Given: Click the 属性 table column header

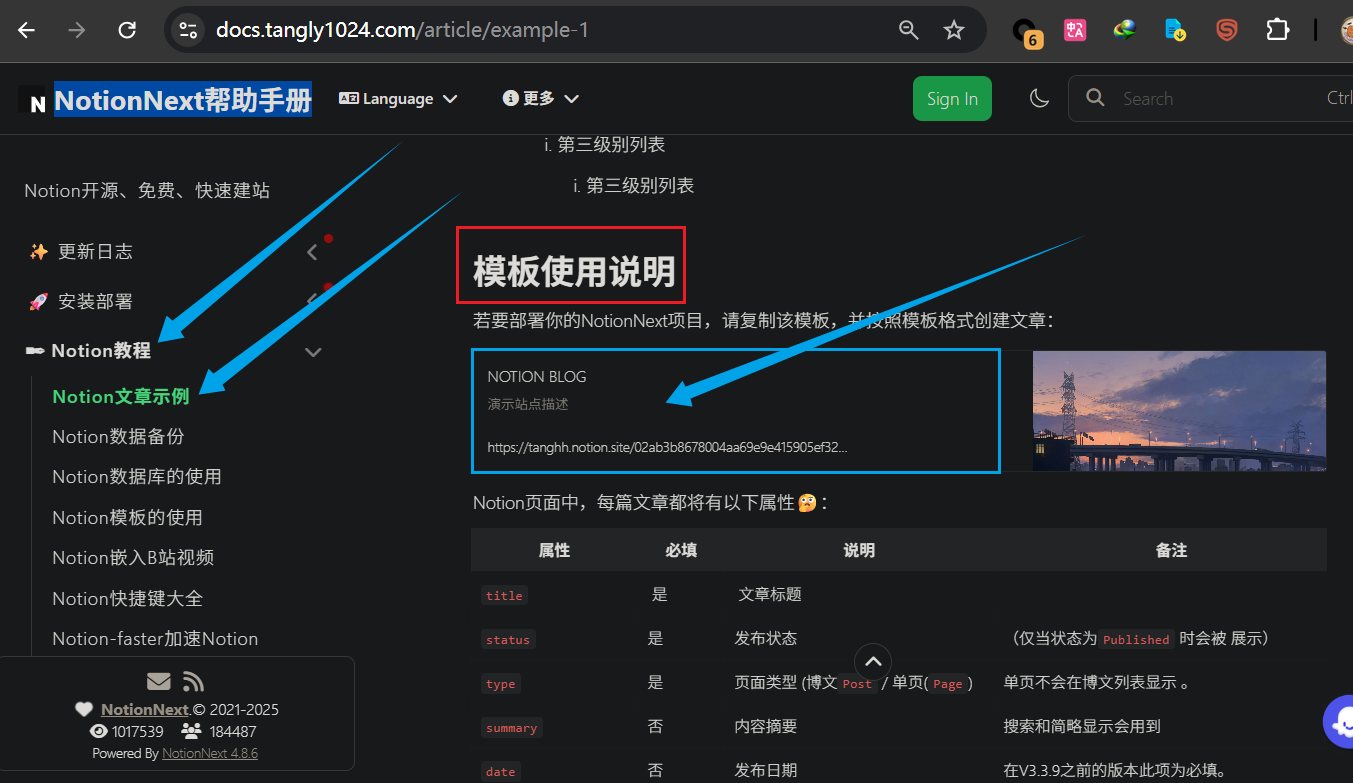Looking at the screenshot, I should pyautogui.click(x=554, y=550).
